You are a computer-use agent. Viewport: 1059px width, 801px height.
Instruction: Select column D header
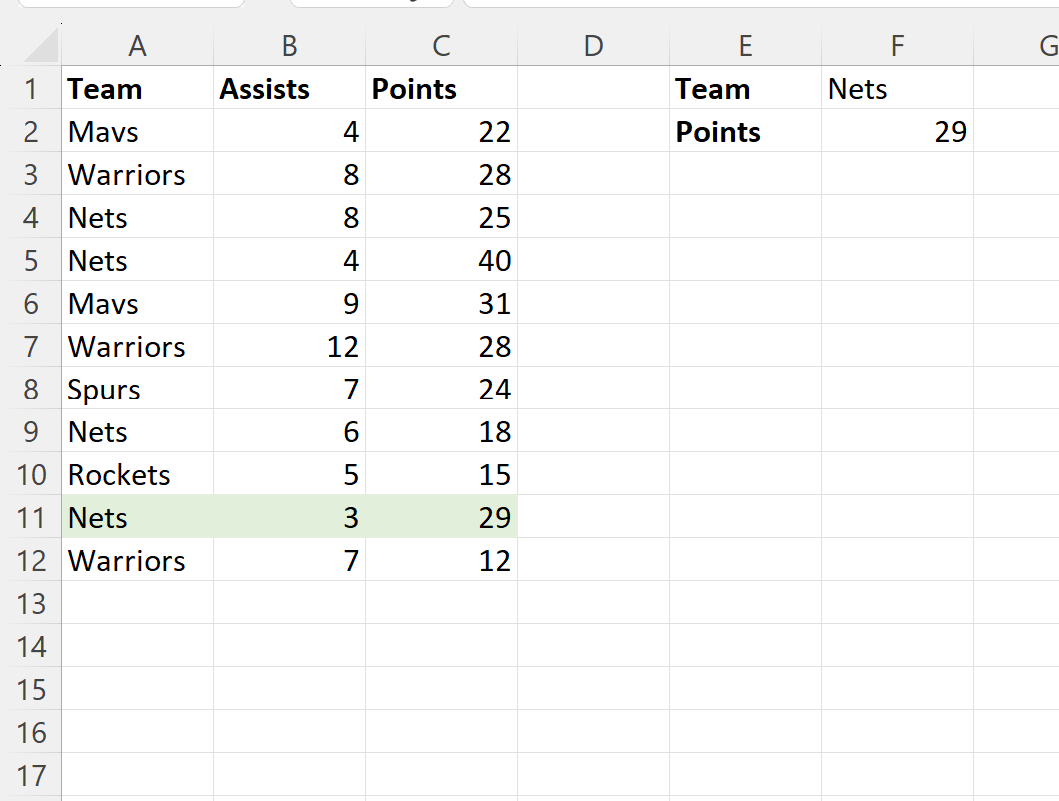593,46
